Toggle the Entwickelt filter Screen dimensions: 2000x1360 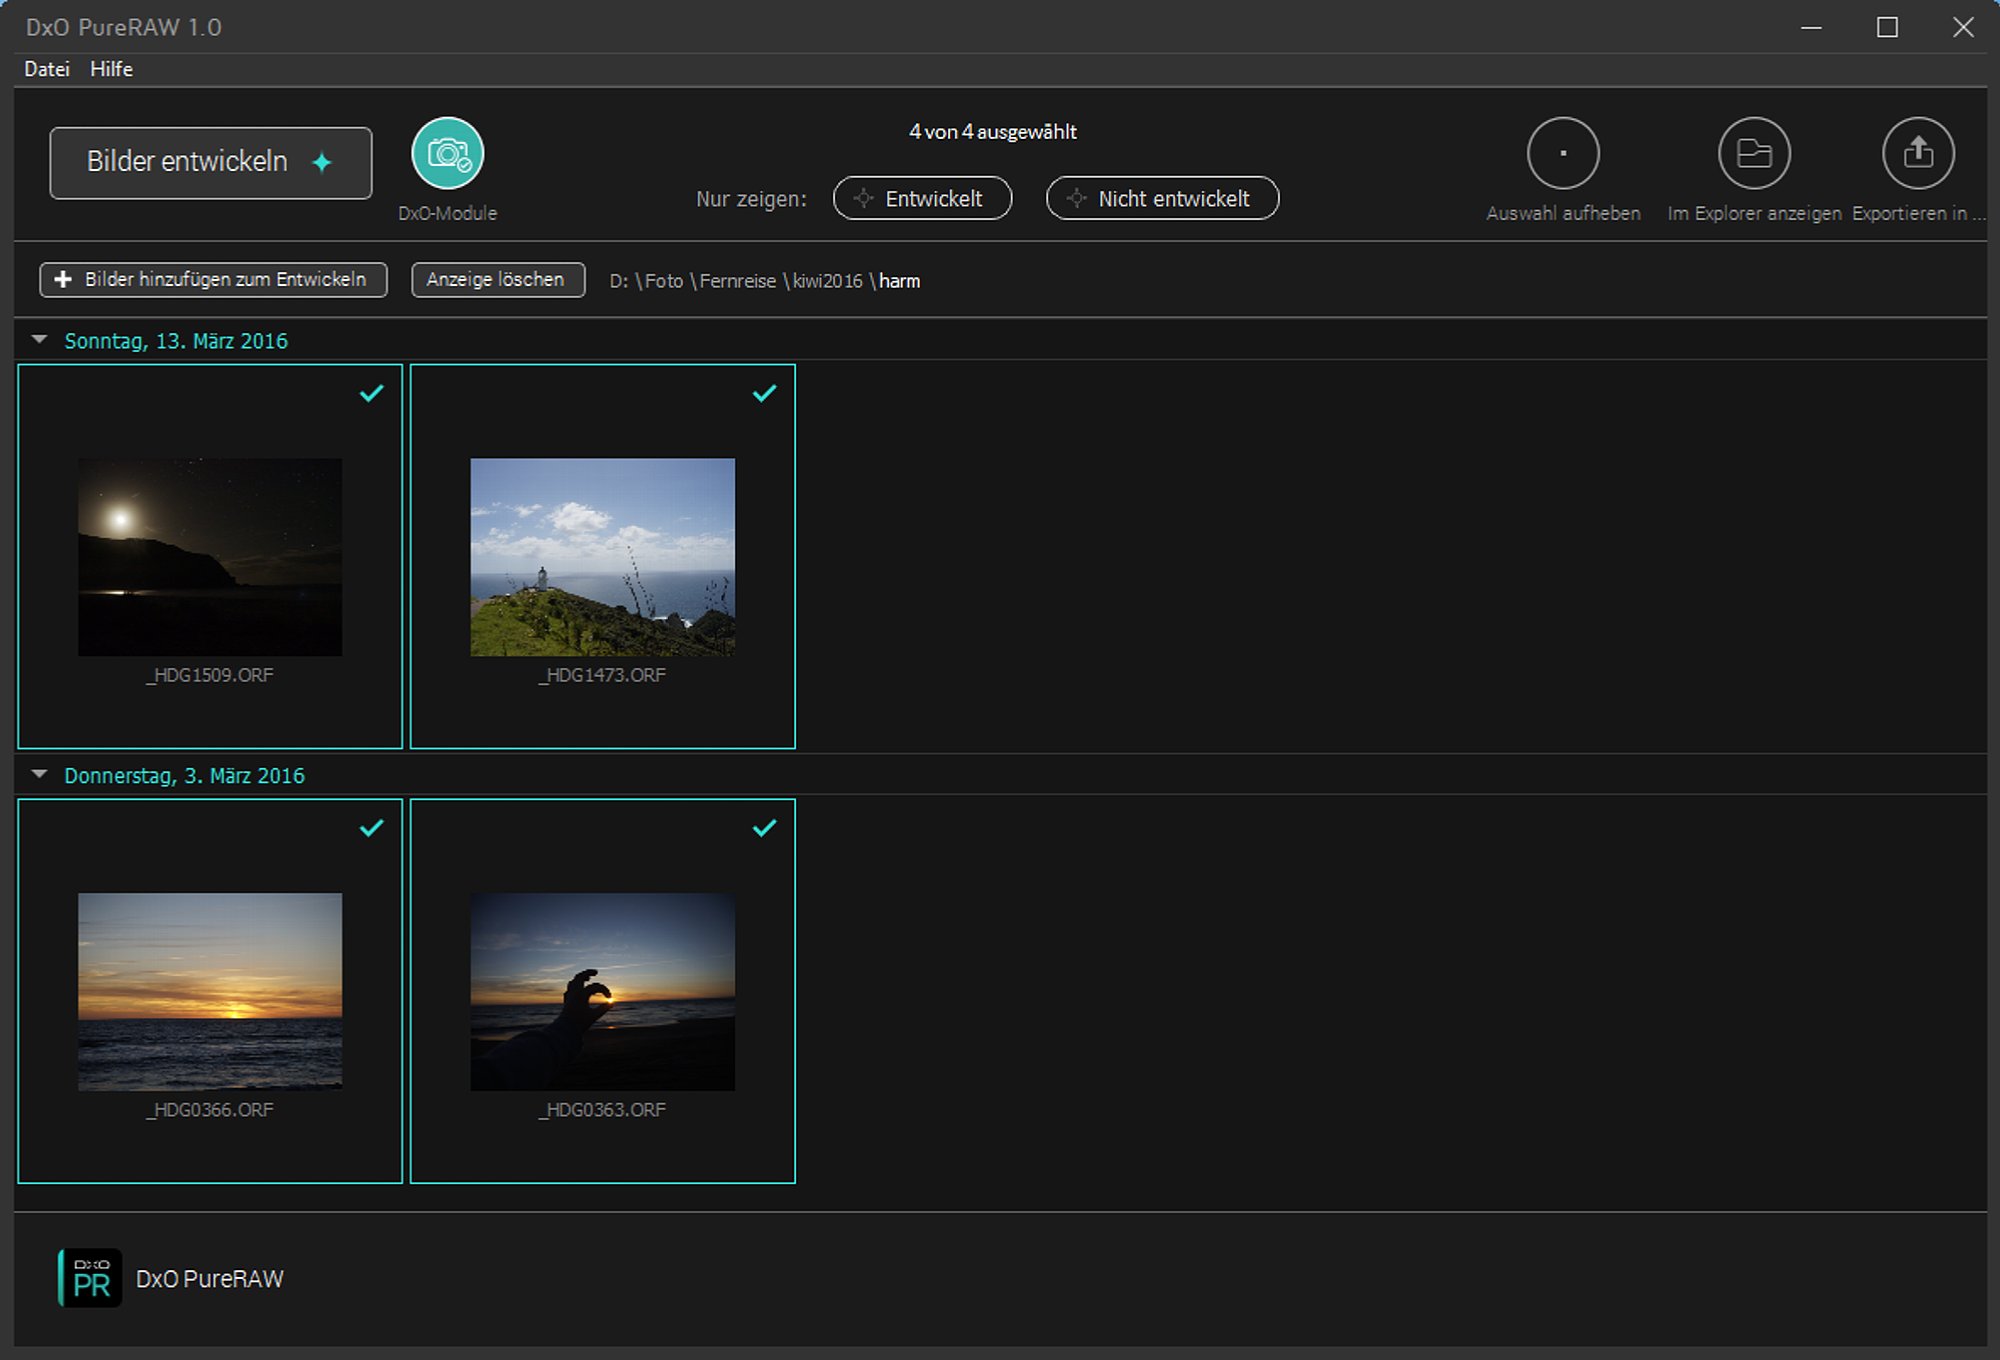coord(921,198)
